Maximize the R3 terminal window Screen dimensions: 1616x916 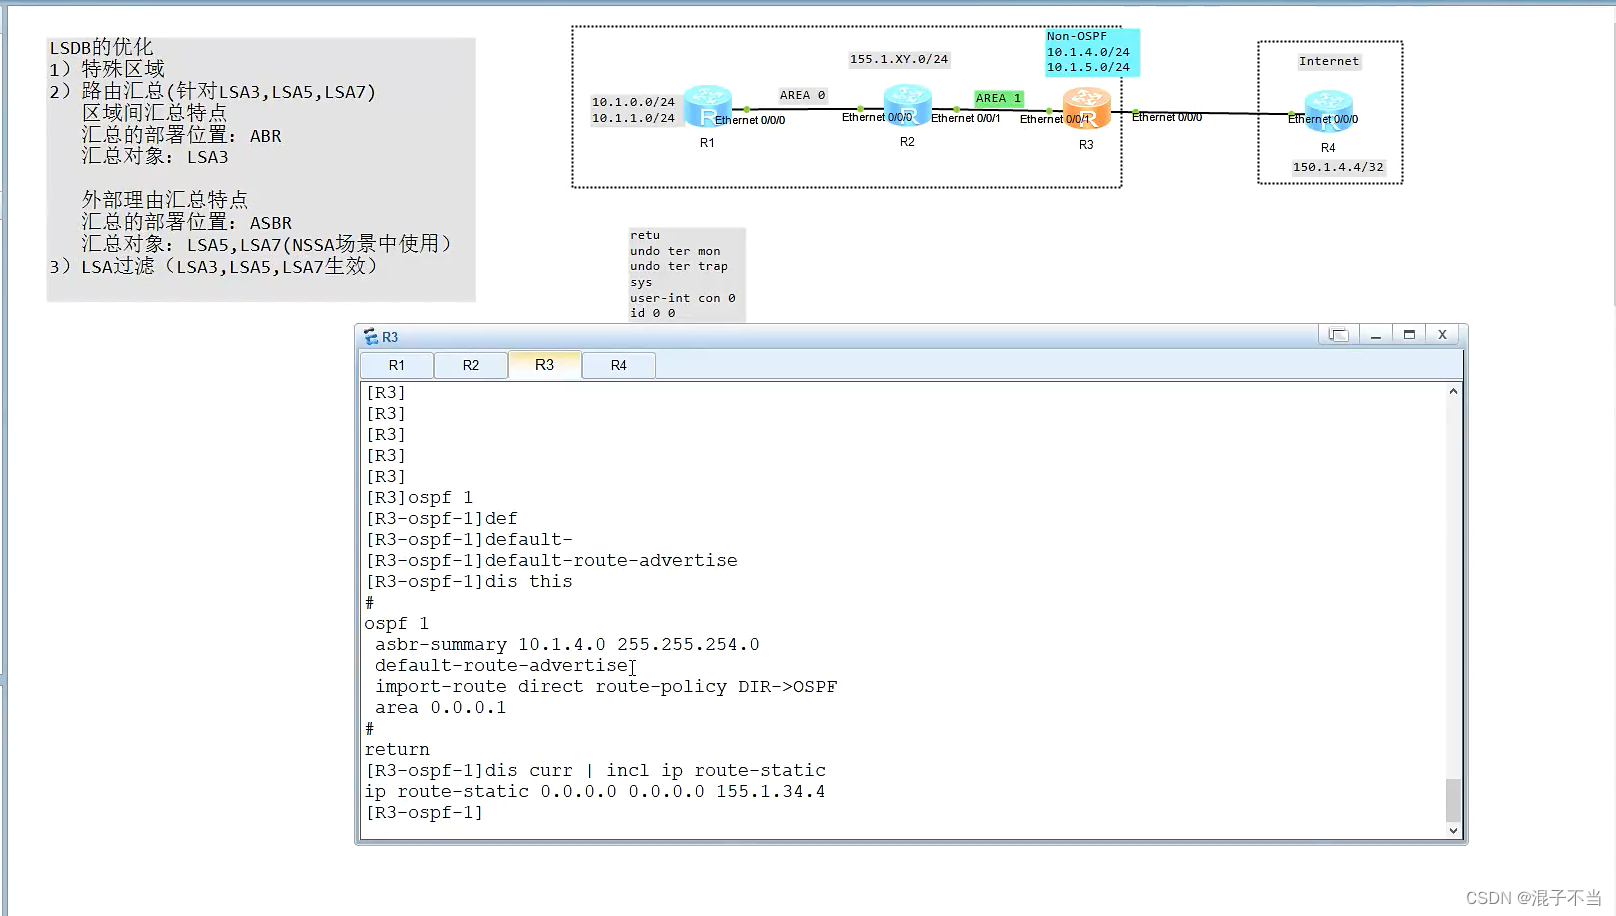click(1409, 335)
